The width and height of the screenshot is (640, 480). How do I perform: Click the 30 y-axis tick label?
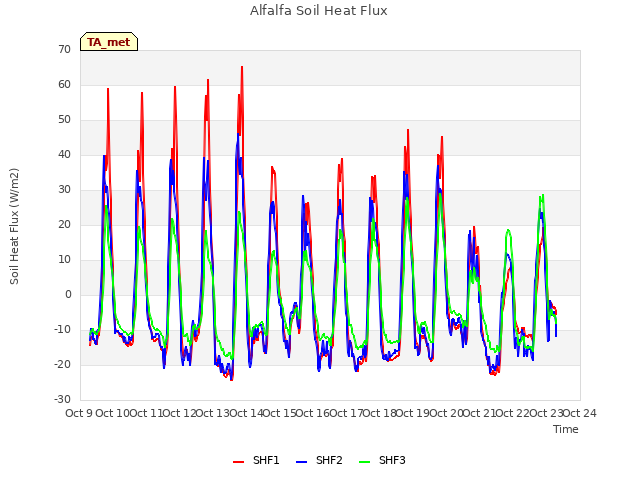coord(64,189)
